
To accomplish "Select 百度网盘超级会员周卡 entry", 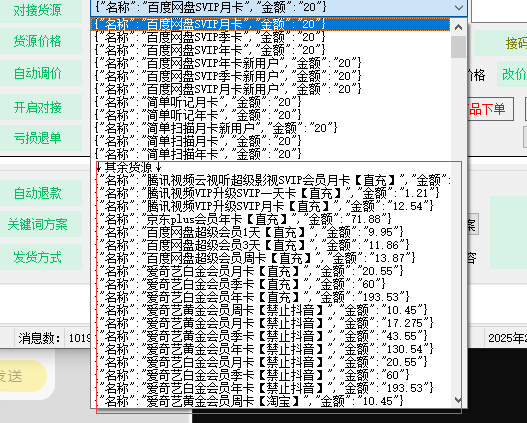I will (271, 258).
